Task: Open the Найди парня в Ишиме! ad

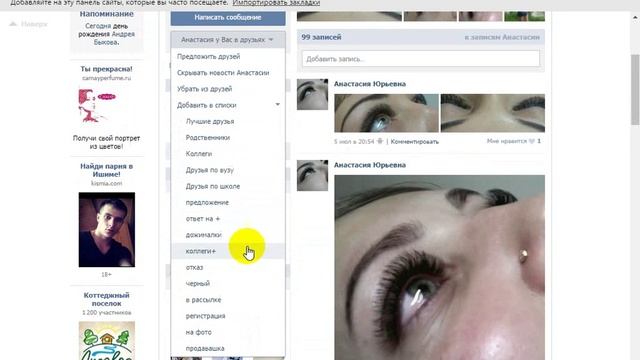Action: pyautogui.click(x=107, y=170)
